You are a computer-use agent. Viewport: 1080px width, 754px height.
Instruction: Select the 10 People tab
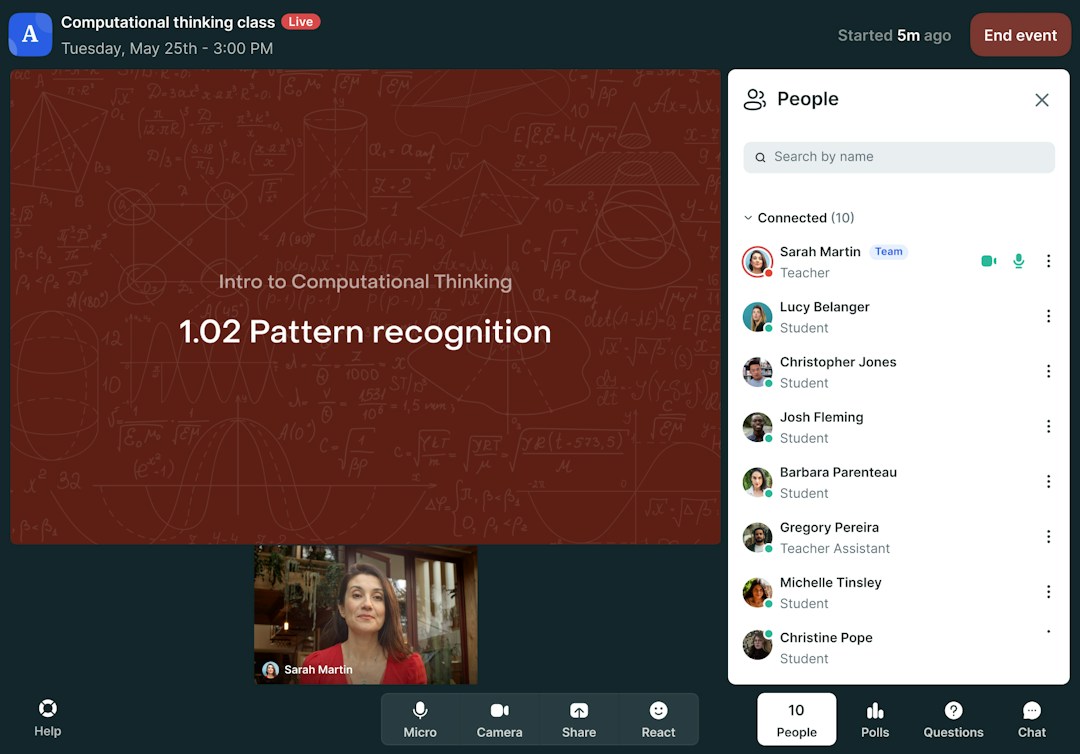point(797,720)
